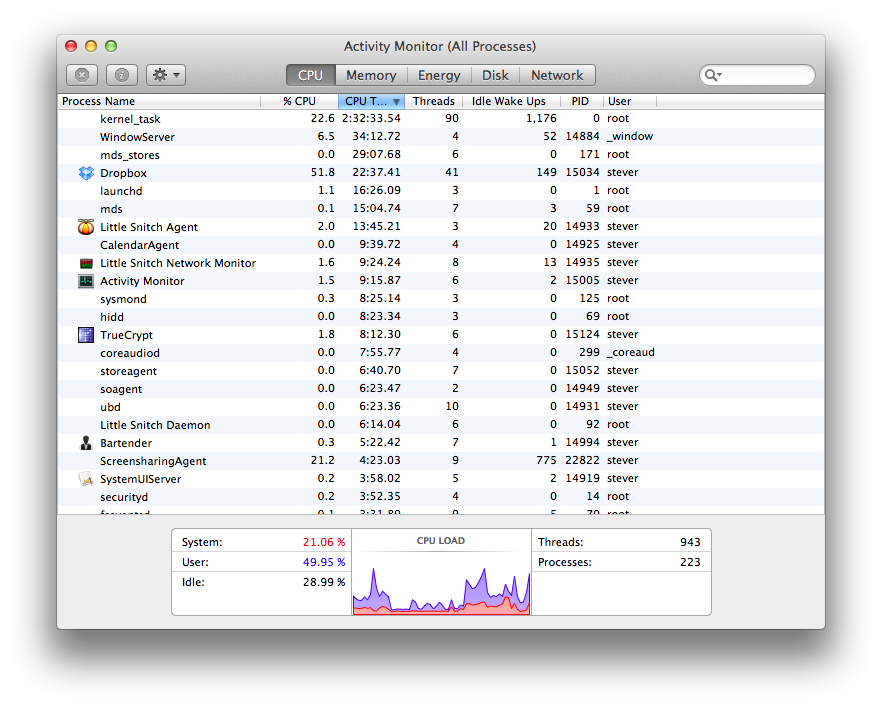Open the gear action menu

point(166,75)
